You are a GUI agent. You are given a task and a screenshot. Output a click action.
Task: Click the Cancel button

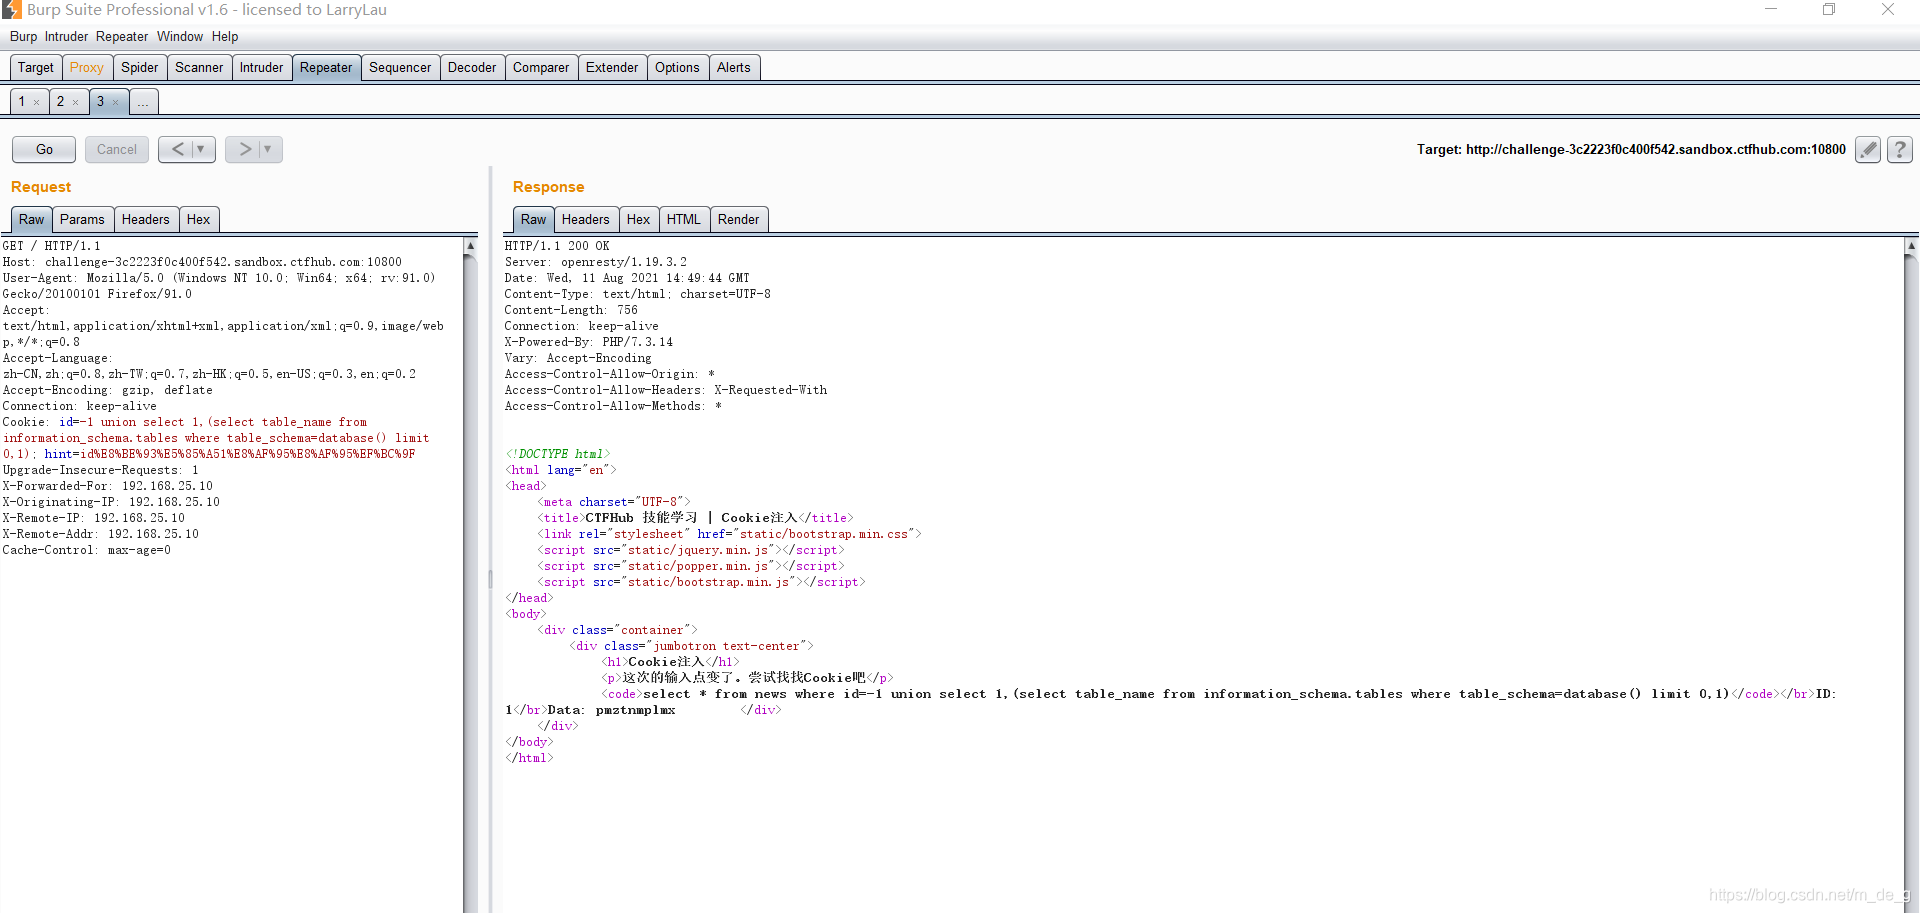(x=117, y=149)
